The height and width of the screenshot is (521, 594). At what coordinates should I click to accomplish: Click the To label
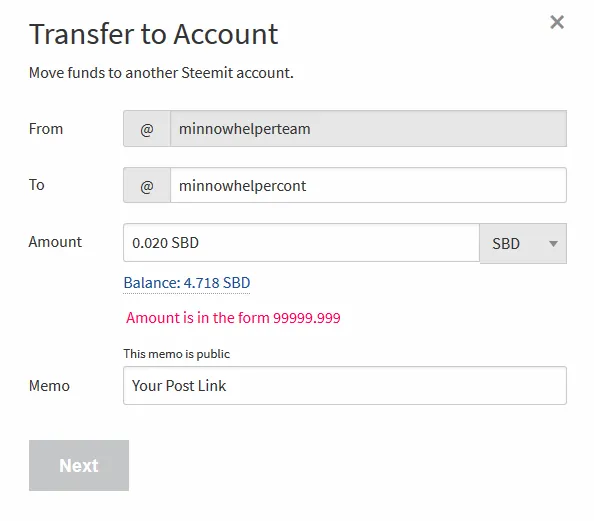click(x=37, y=185)
